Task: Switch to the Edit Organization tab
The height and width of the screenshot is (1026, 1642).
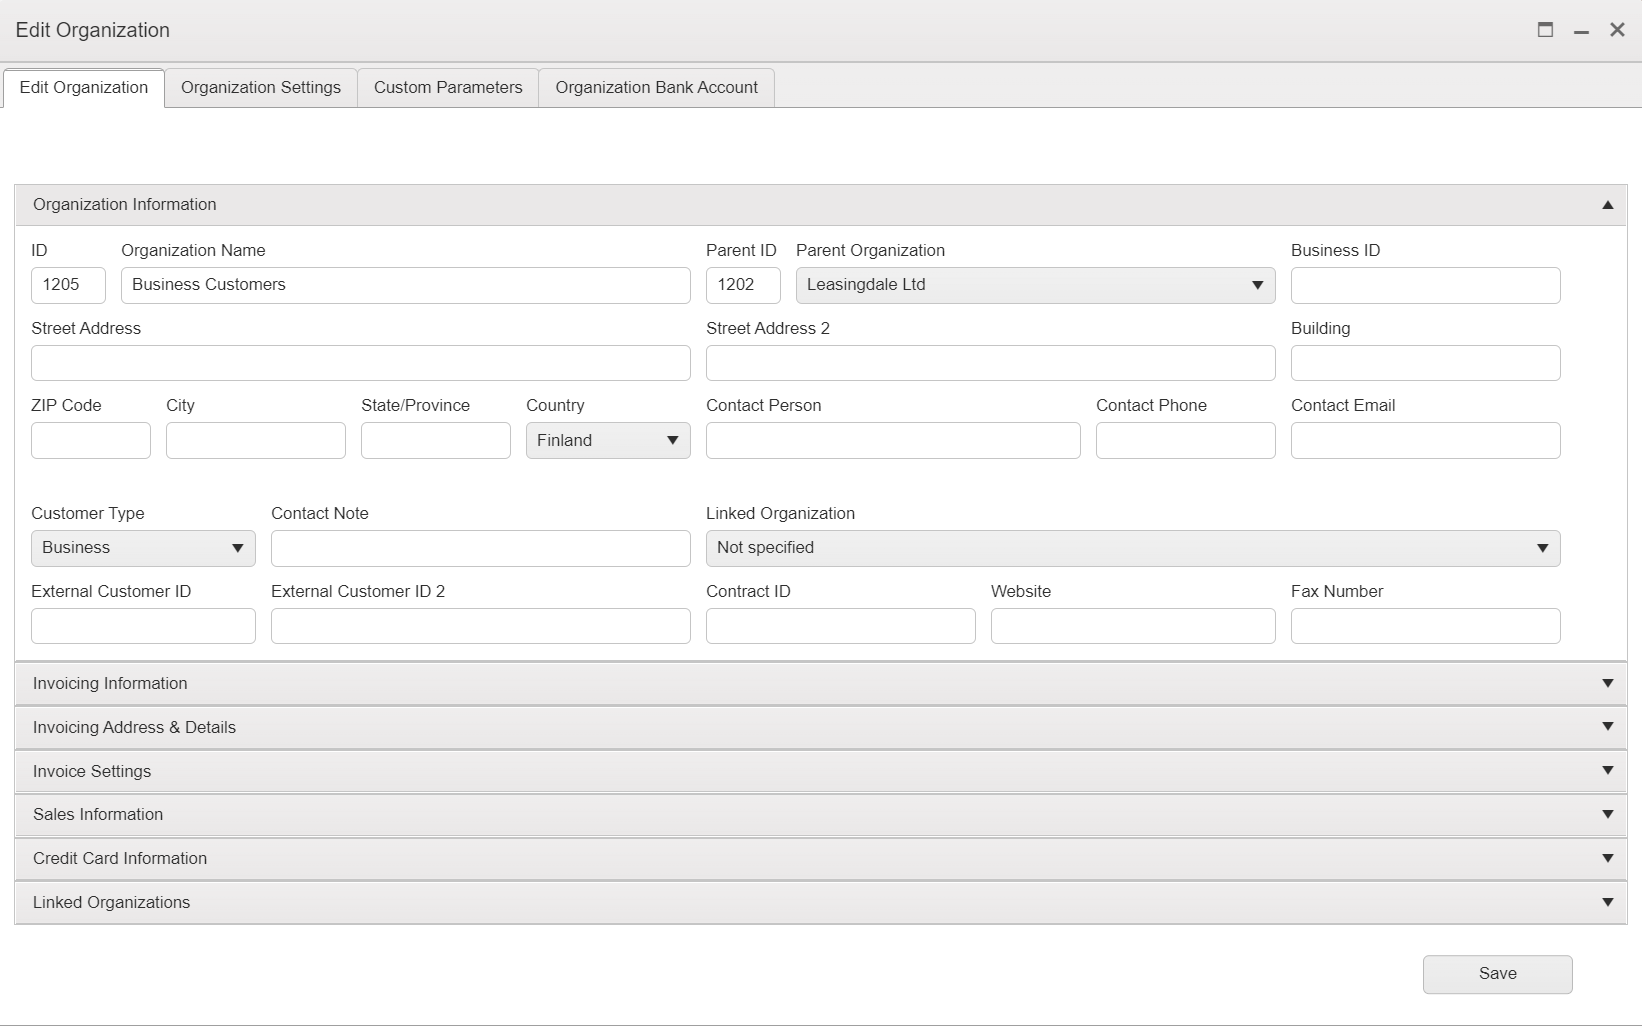Action: [x=84, y=88]
